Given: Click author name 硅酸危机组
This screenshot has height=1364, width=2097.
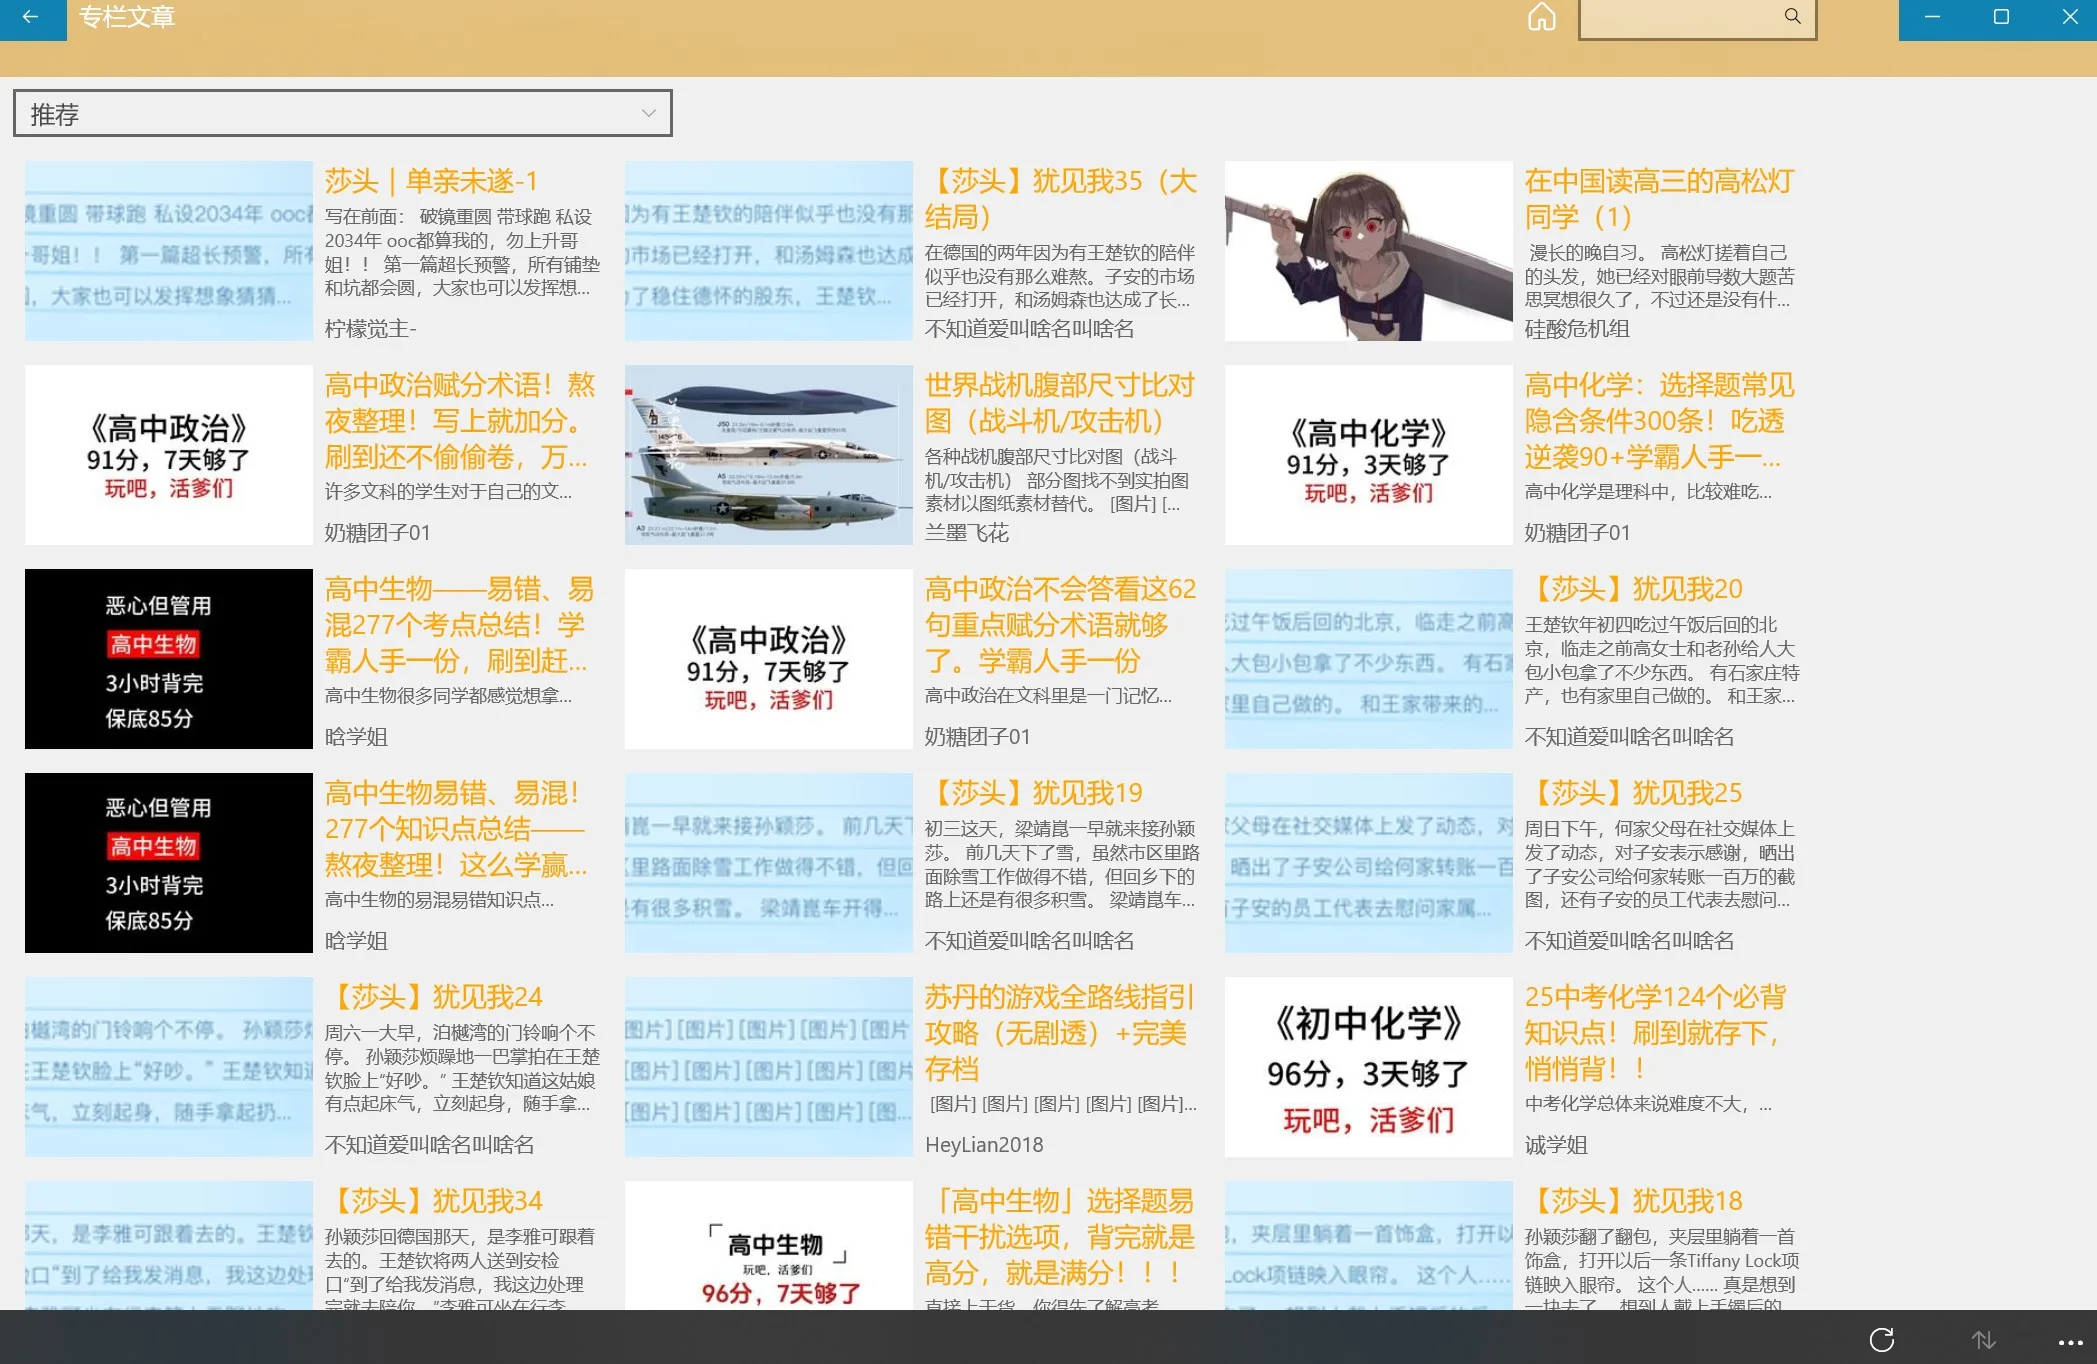Looking at the screenshot, I should (1577, 329).
